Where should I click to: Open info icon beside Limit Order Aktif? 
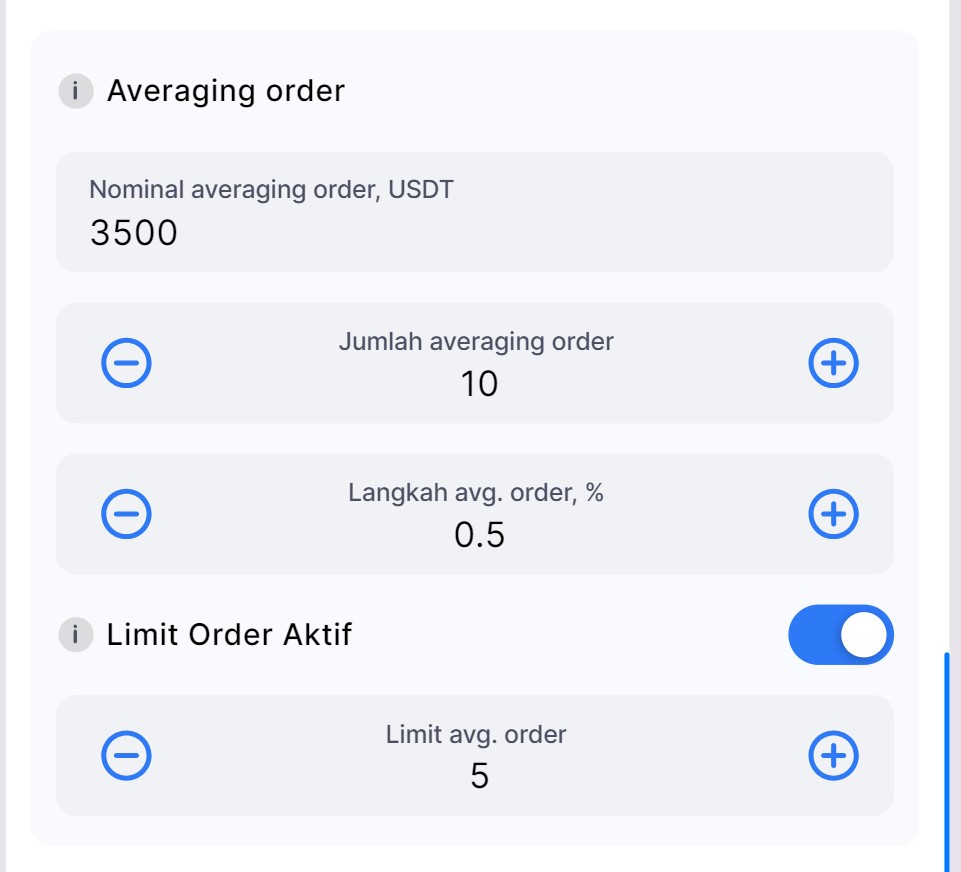point(75,635)
